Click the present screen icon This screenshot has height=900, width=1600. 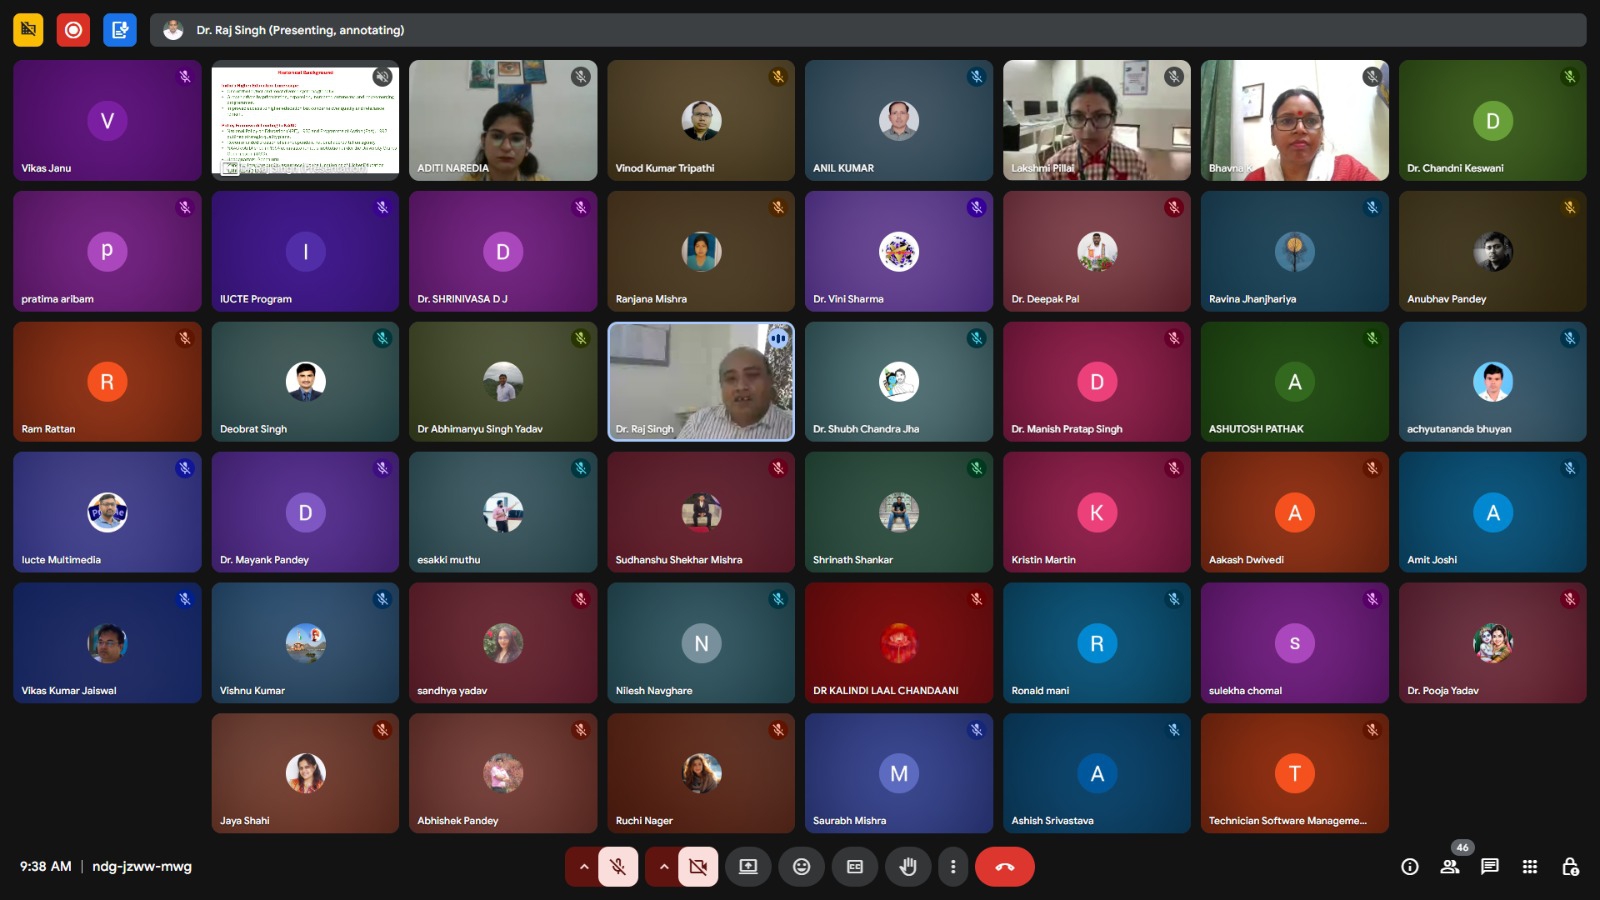point(748,867)
